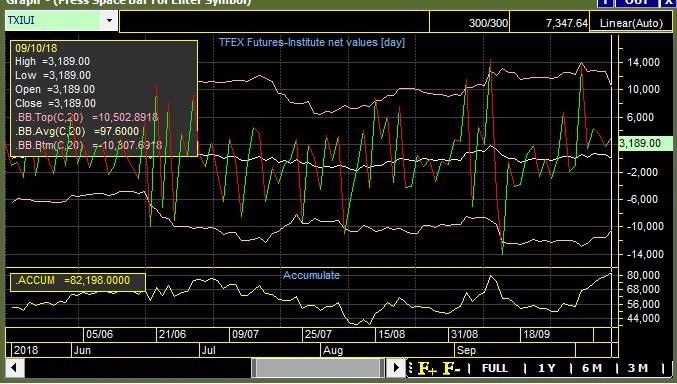Click the F- zoom out icon

(x=452, y=368)
